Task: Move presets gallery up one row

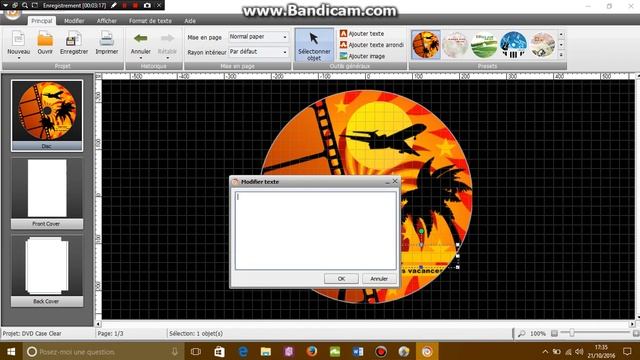Action: point(561,34)
